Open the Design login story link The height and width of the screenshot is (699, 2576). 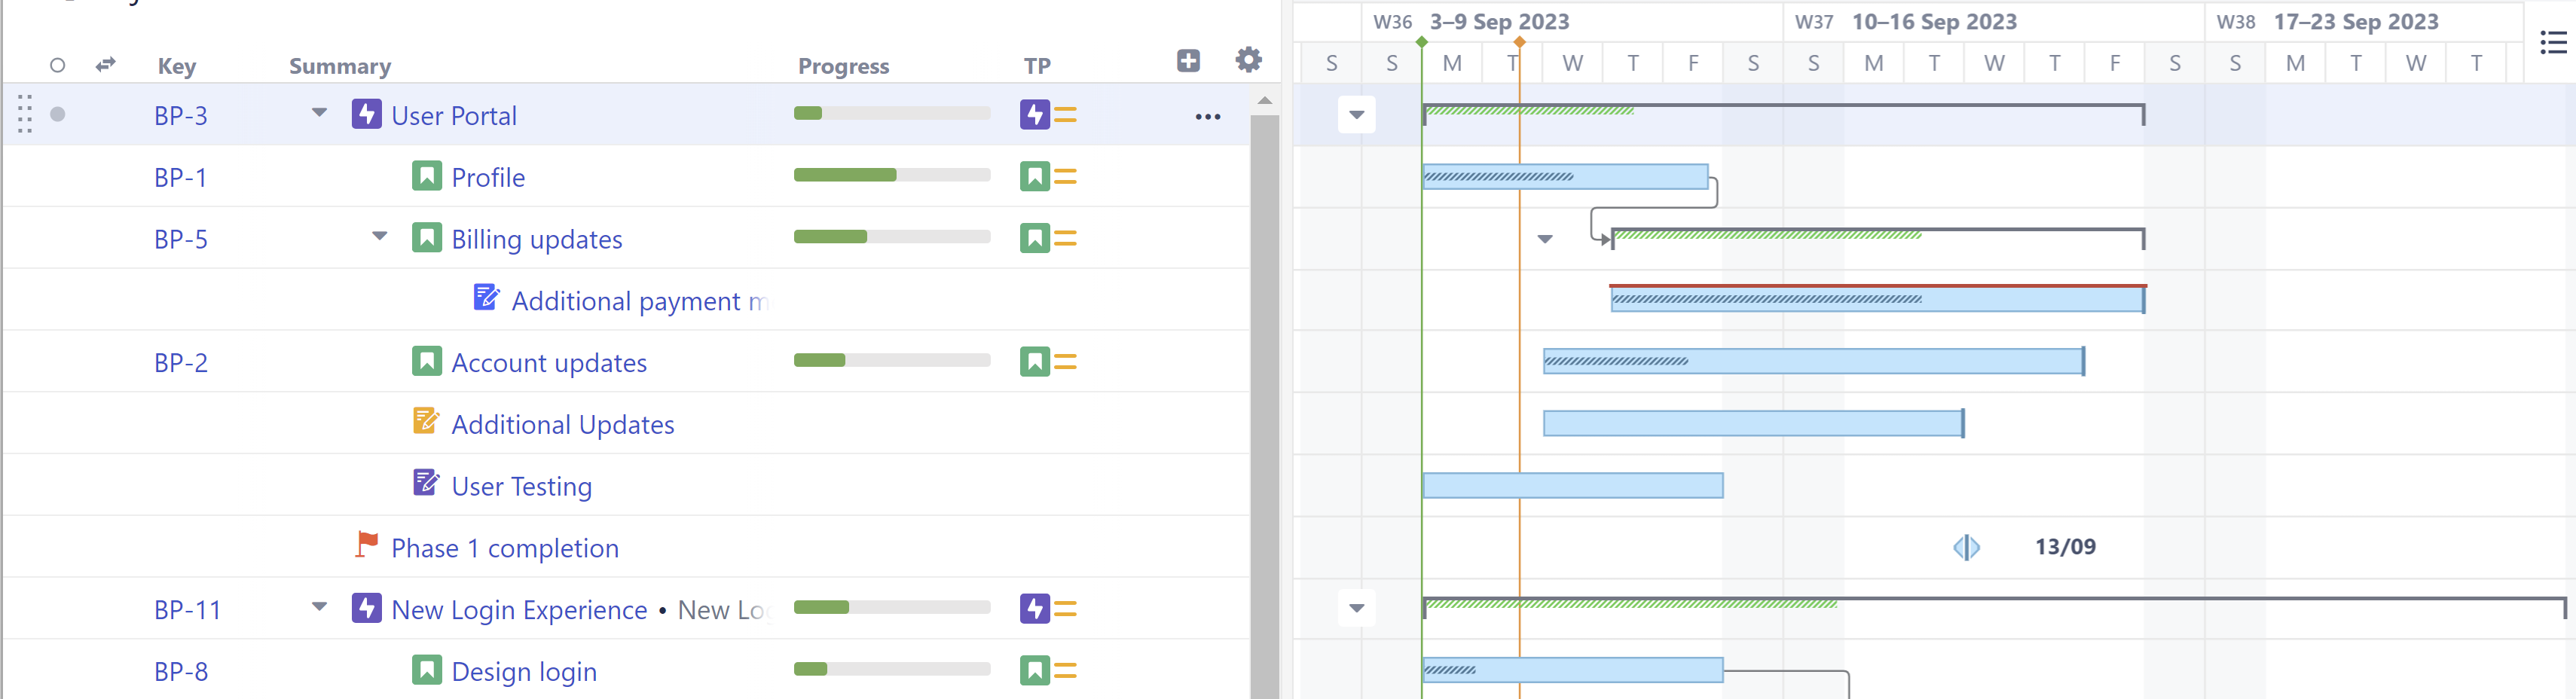click(524, 670)
